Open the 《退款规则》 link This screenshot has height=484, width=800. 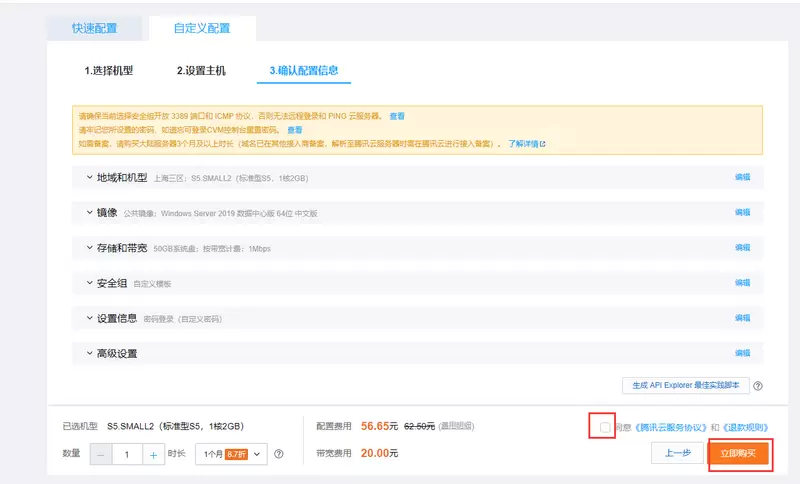745,427
